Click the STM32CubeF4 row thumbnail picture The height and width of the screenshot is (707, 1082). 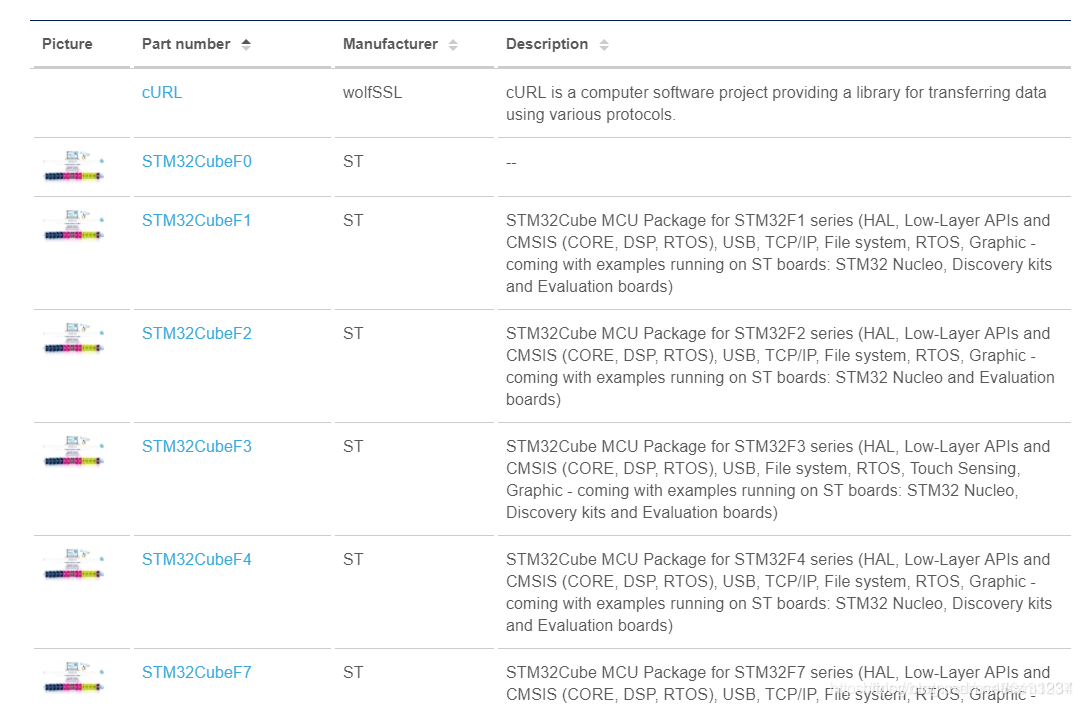pos(74,565)
